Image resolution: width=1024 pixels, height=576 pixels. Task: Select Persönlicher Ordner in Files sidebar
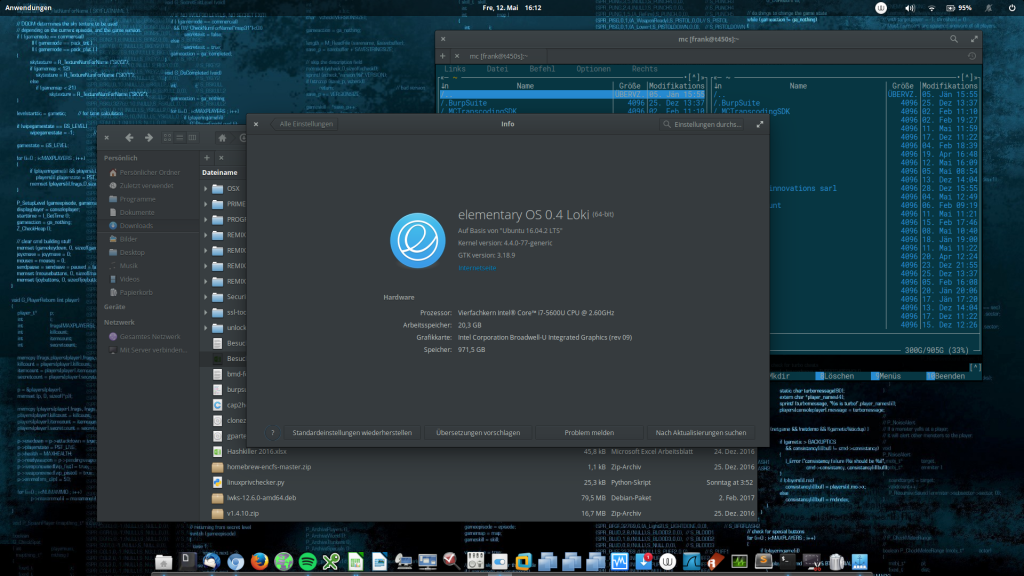(149, 172)
